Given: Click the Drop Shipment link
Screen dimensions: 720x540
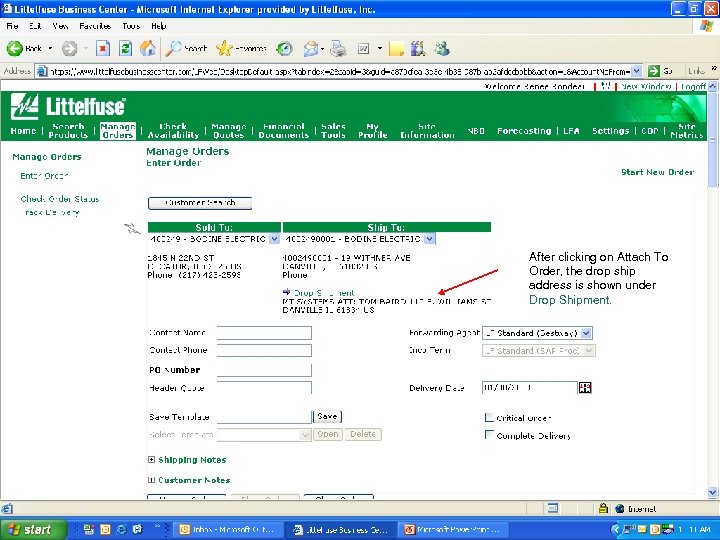Looking at the screenshot, I should coord(324,292).
